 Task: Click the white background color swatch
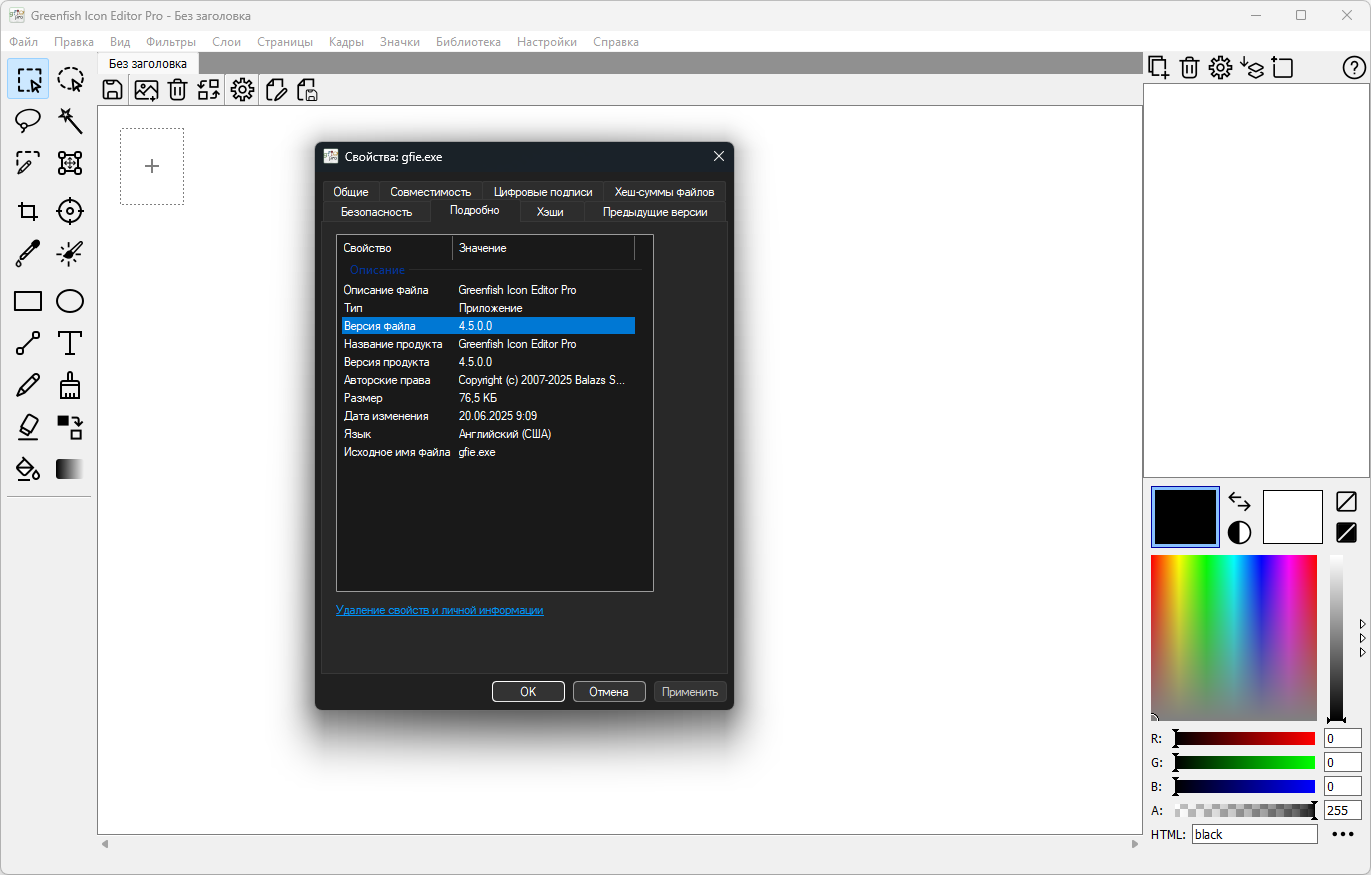coord(1293,517)
